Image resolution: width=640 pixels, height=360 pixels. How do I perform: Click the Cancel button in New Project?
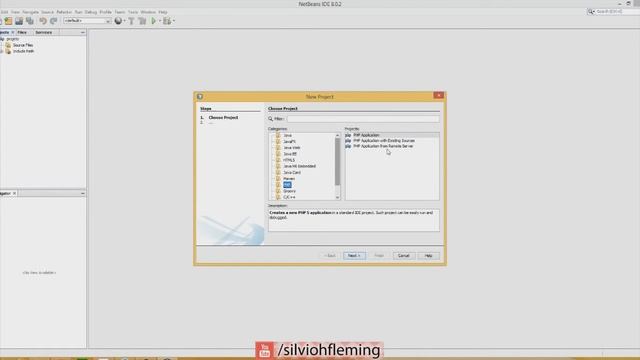tap(404, 256)
